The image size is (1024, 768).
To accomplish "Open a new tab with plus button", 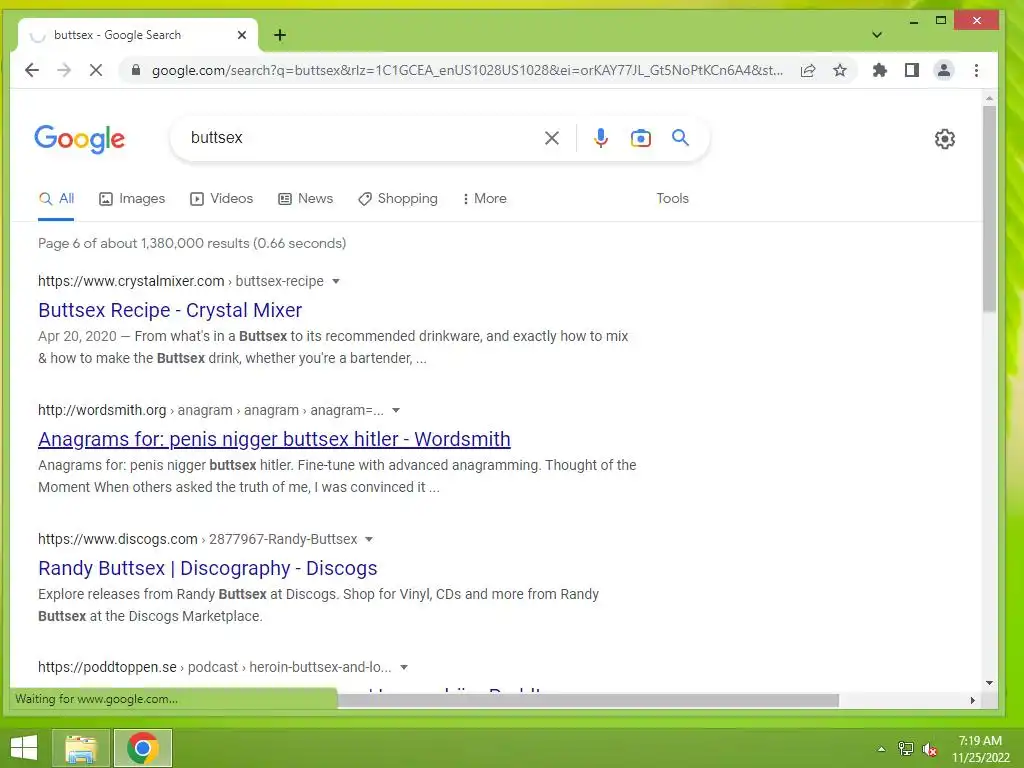I will (280, 35).
